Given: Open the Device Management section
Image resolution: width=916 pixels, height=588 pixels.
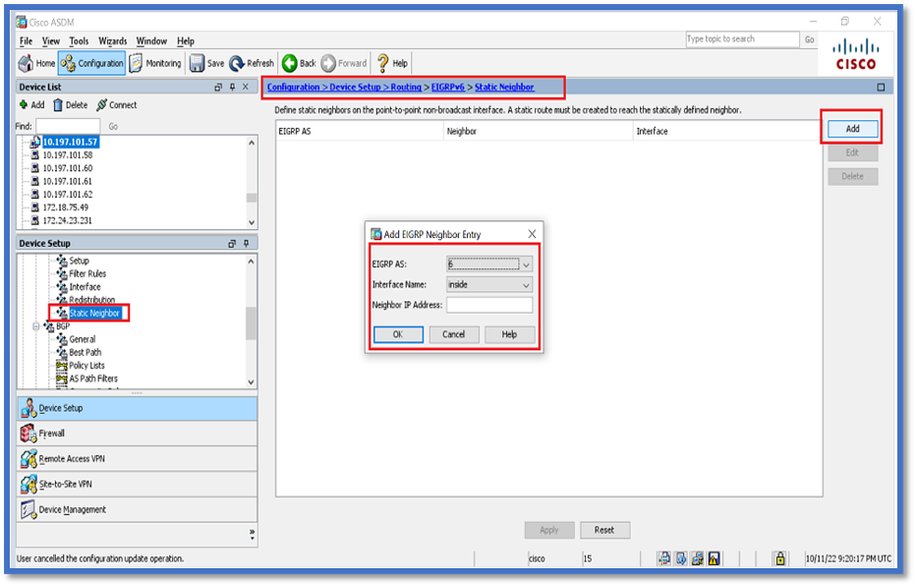Looking at the screenshot, I should pos(137,510).
